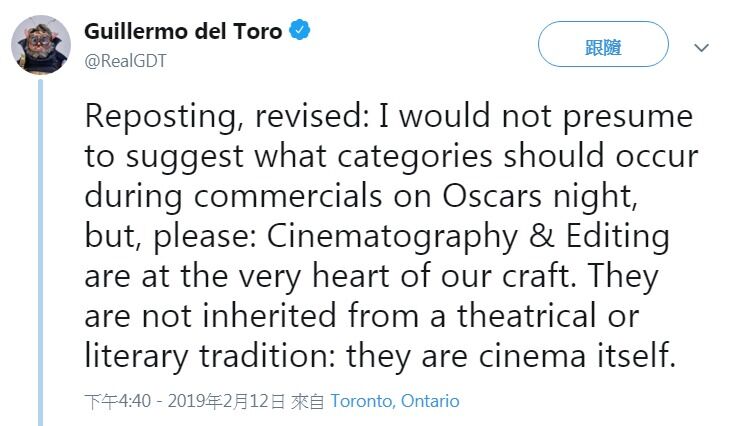Click the phrase "literary tradition"
This screenshot has height=426, width=744.
(x=206, y=356)
